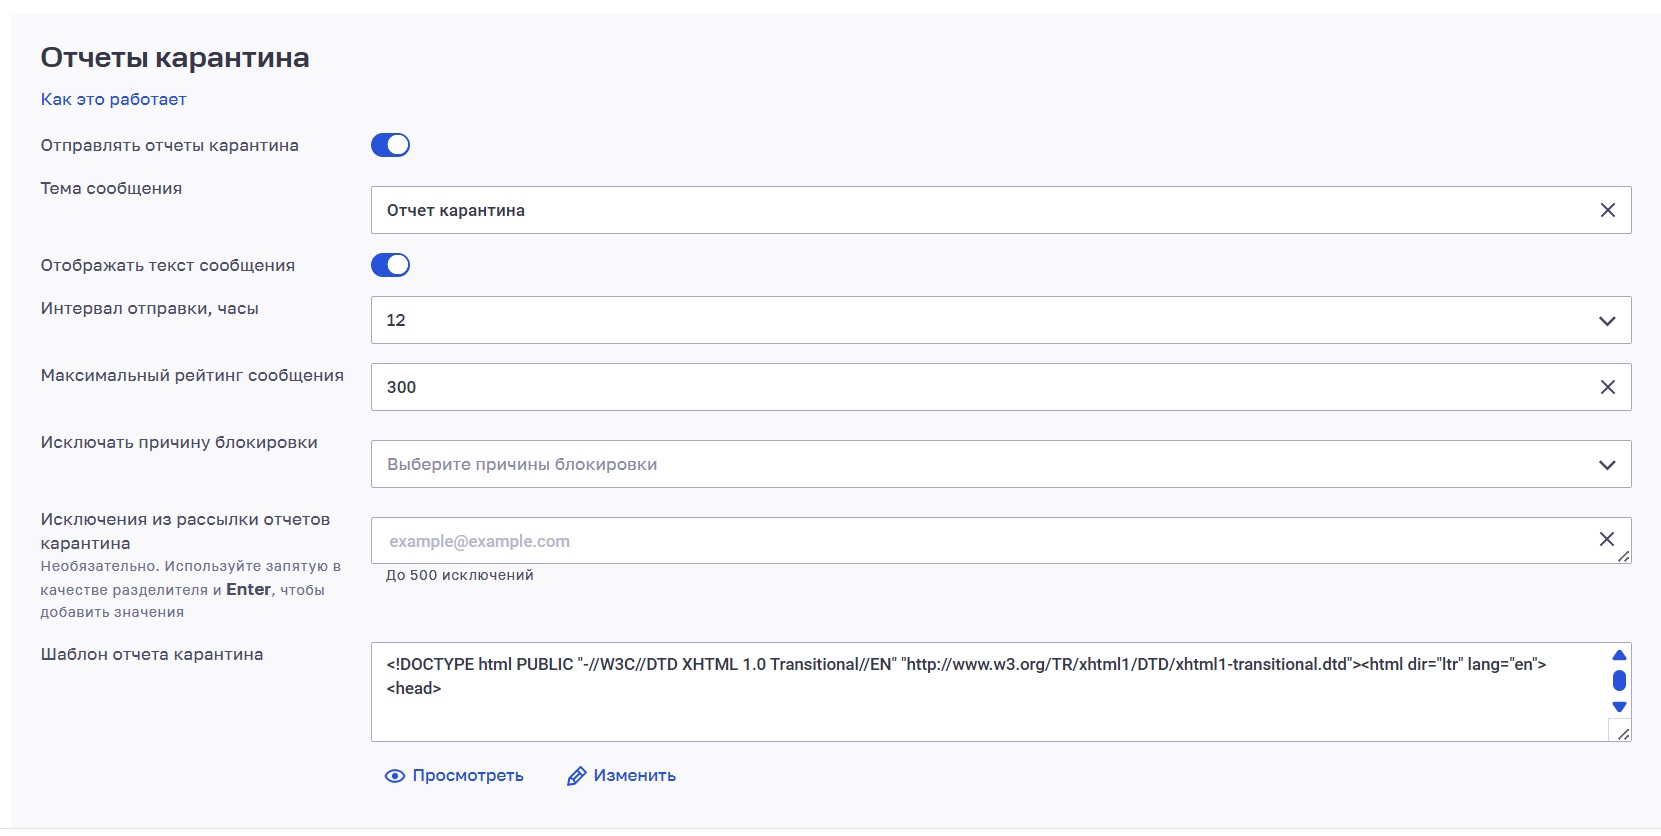
Task: Click the template scrollbar down arrow
Action: coord(1619,707)
